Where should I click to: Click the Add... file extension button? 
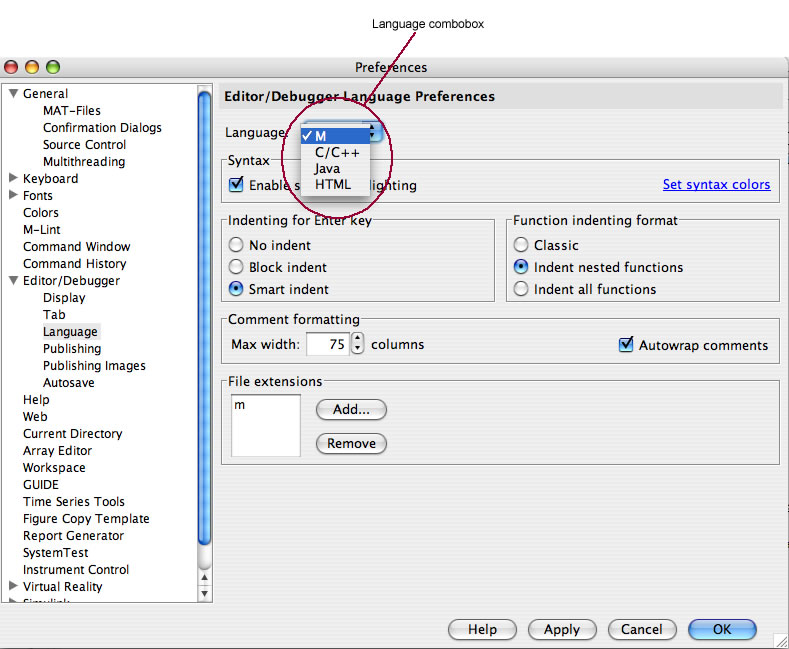click(351, 409)
